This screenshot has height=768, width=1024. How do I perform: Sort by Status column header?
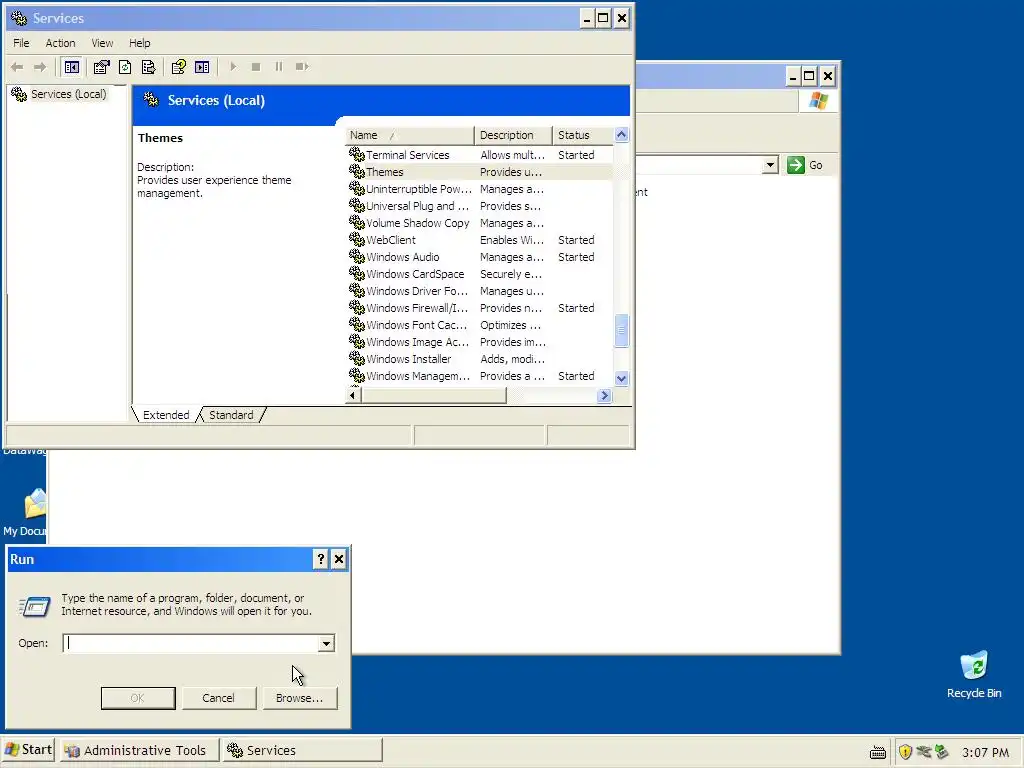point(583,135)
